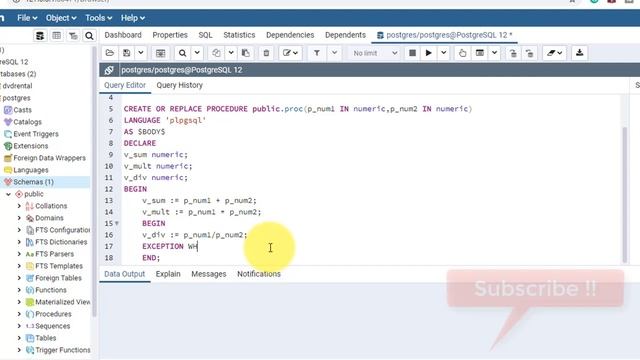This screenshot has height=360, width=640.
Task: Collapse the public schema node
Action: (x=8, y=194)
